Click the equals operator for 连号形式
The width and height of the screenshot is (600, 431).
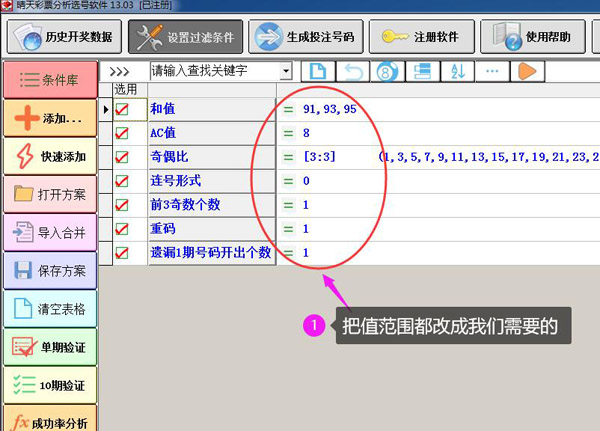[x=288, y=181]
